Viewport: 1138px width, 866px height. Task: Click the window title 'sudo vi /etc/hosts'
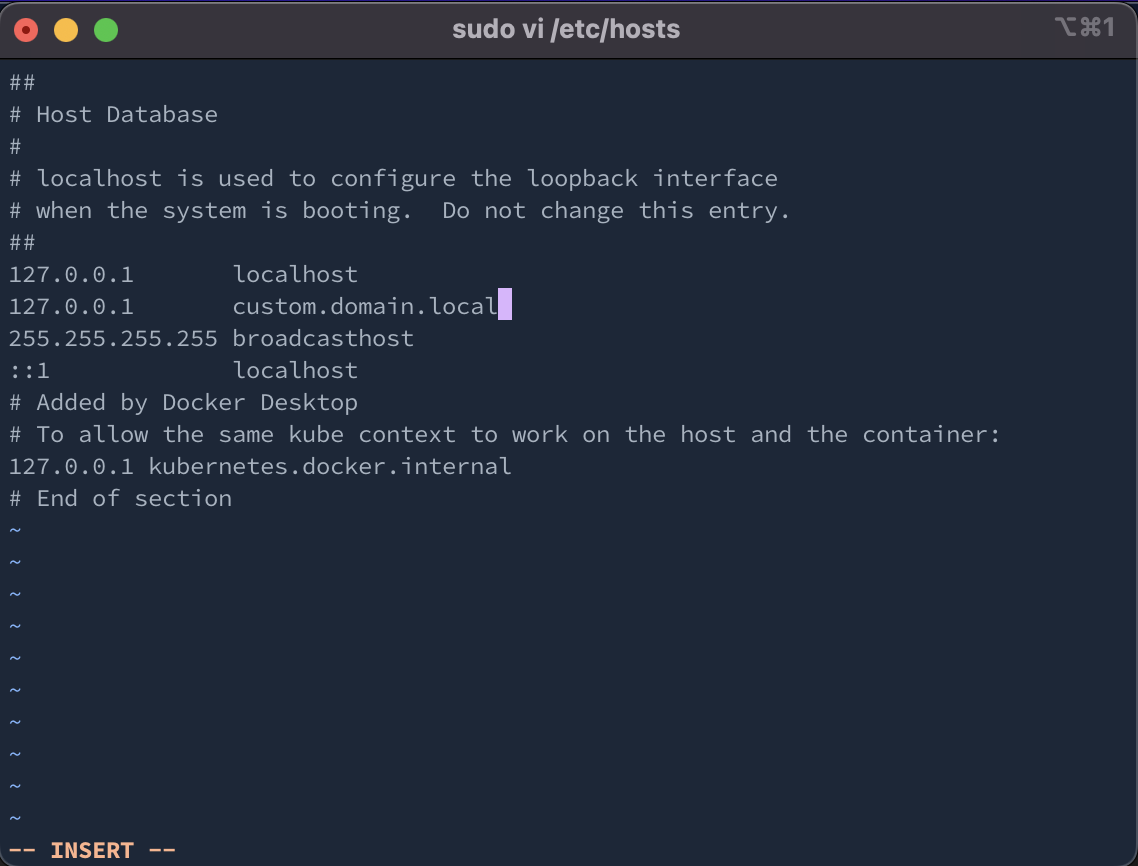point(566,29)
